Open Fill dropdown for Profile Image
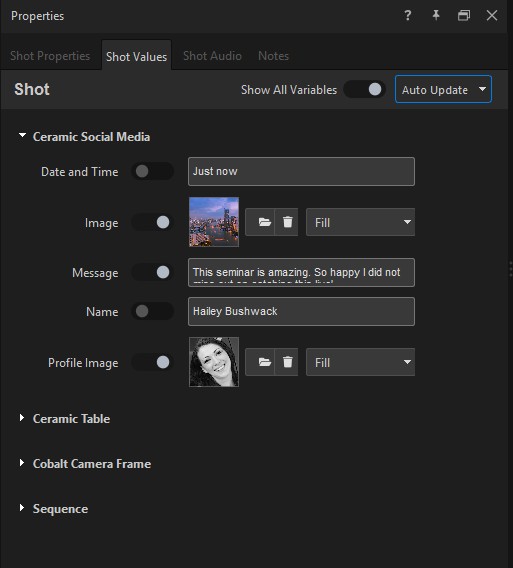Image resolution: width=513 pixels, height=568 pixels. (x=360, y=362)
